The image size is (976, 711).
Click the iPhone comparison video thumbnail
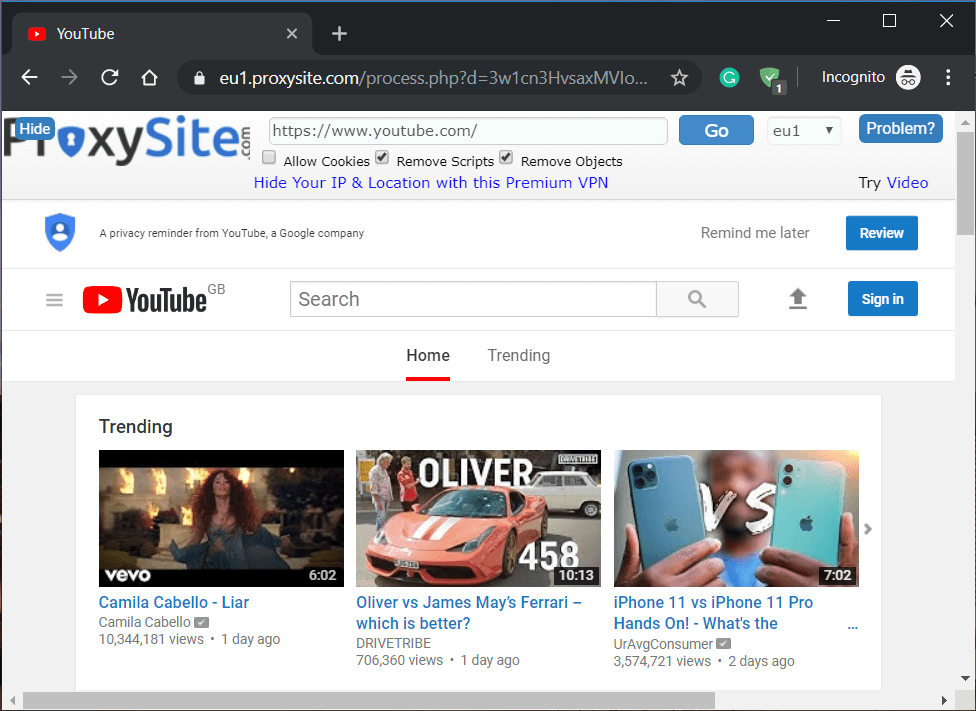(x=736, y=518)
